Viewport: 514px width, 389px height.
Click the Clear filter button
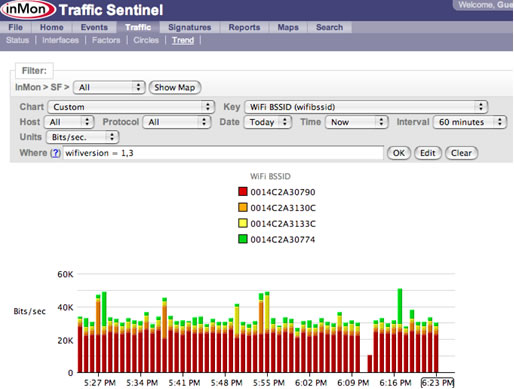pos(461,153)
